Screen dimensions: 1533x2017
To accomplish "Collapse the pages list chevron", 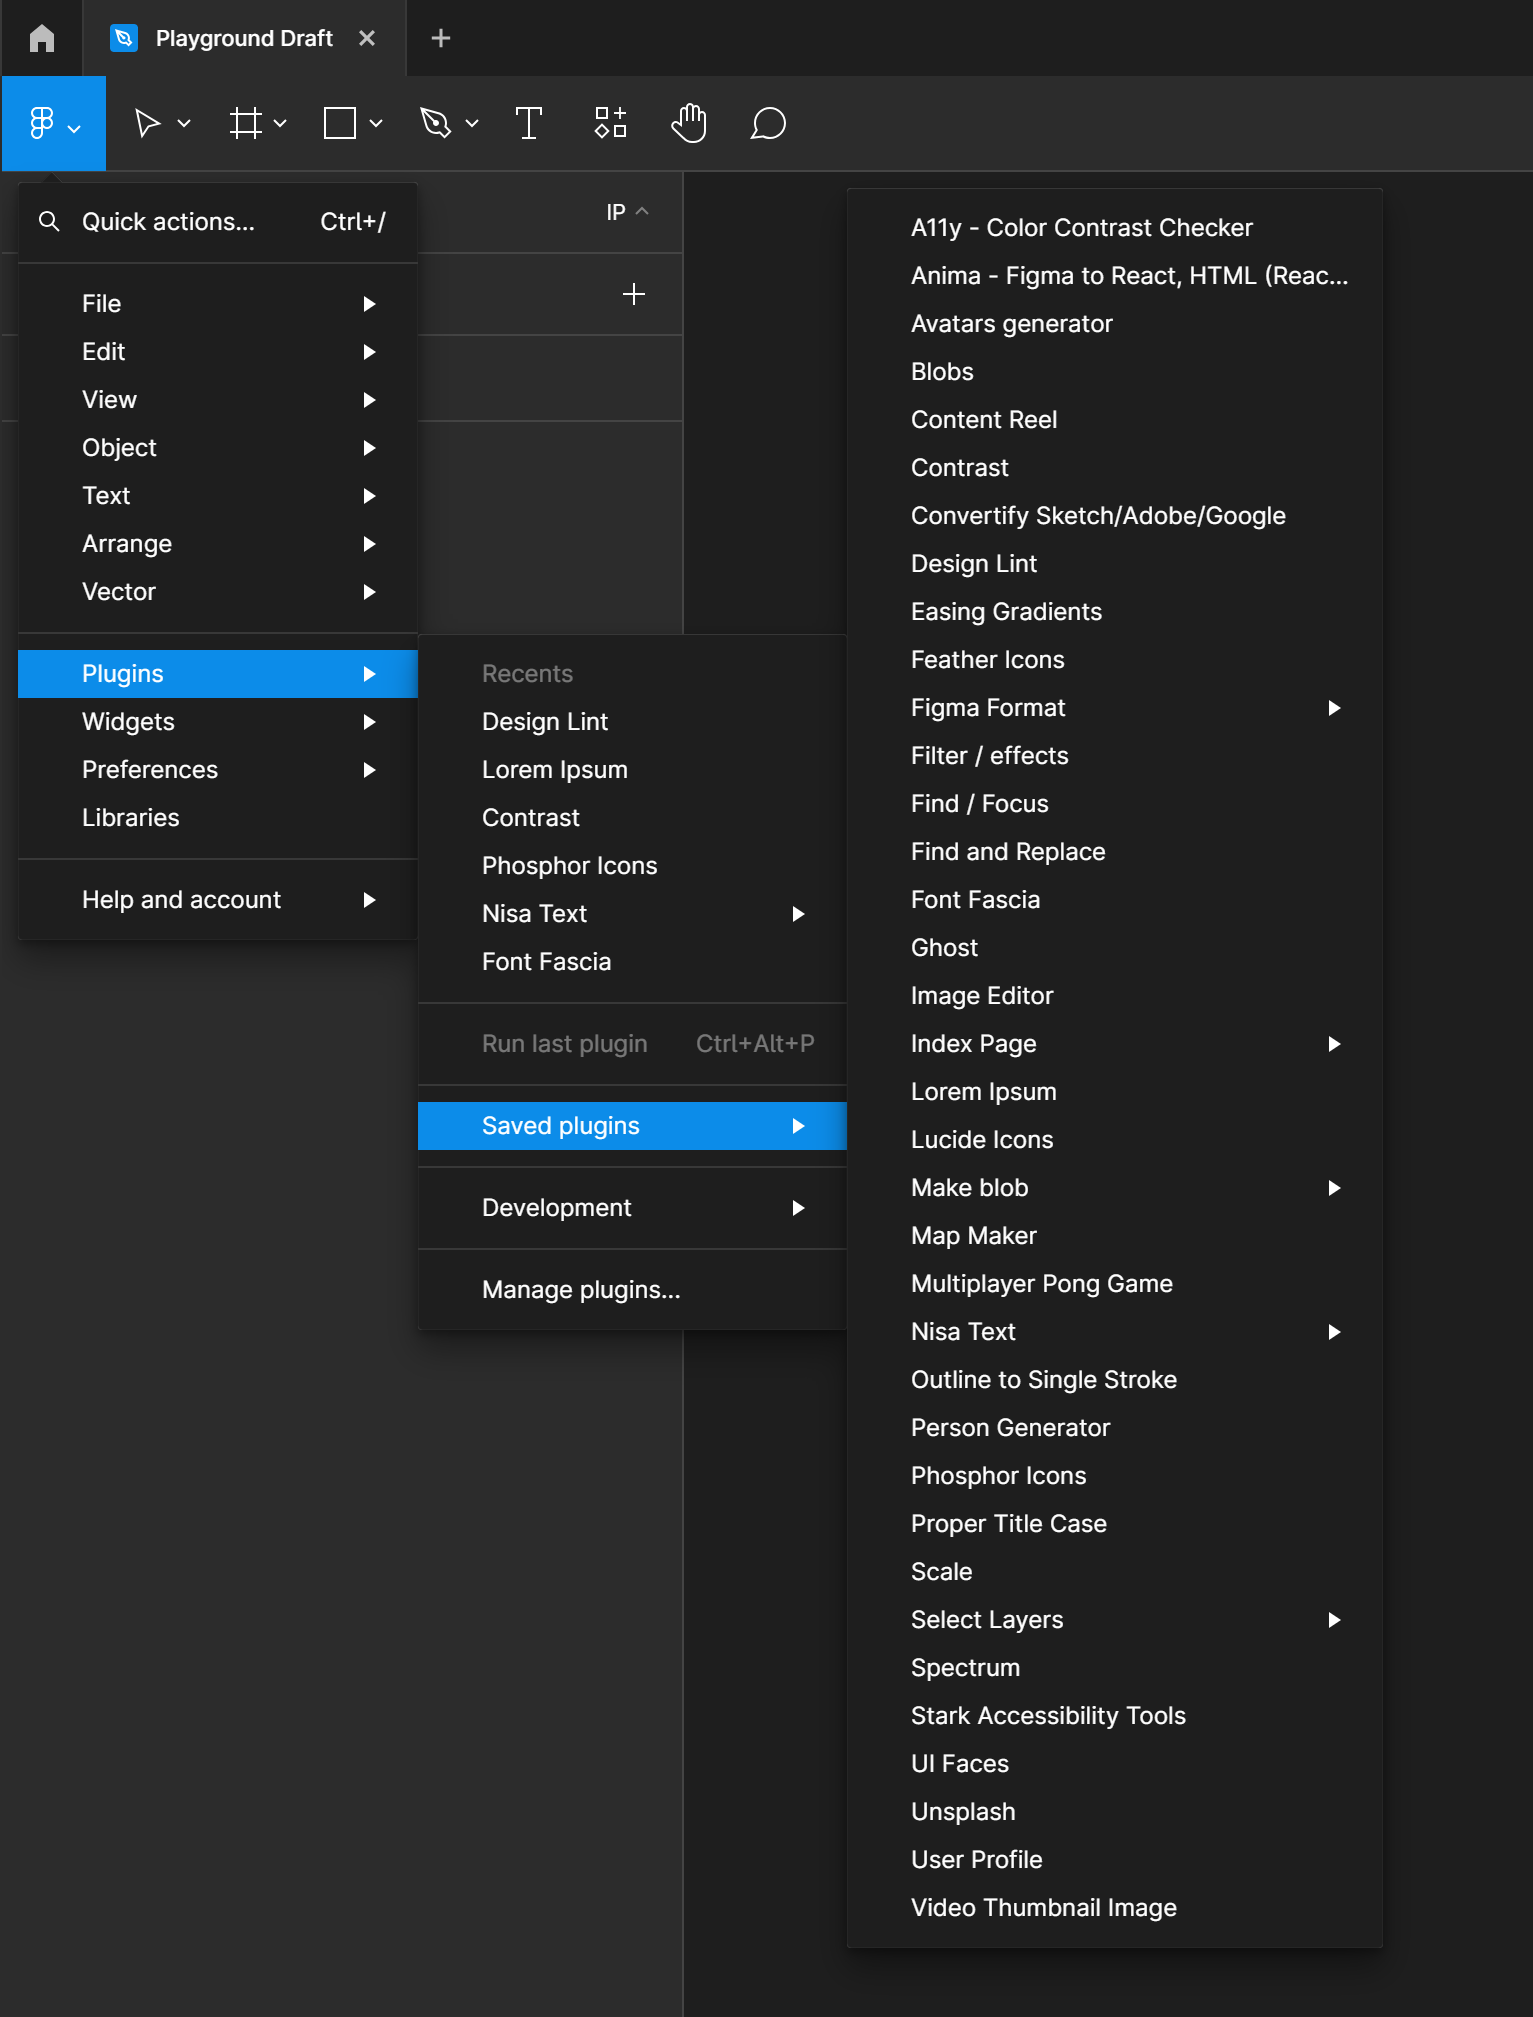I will tap(642, 211).
